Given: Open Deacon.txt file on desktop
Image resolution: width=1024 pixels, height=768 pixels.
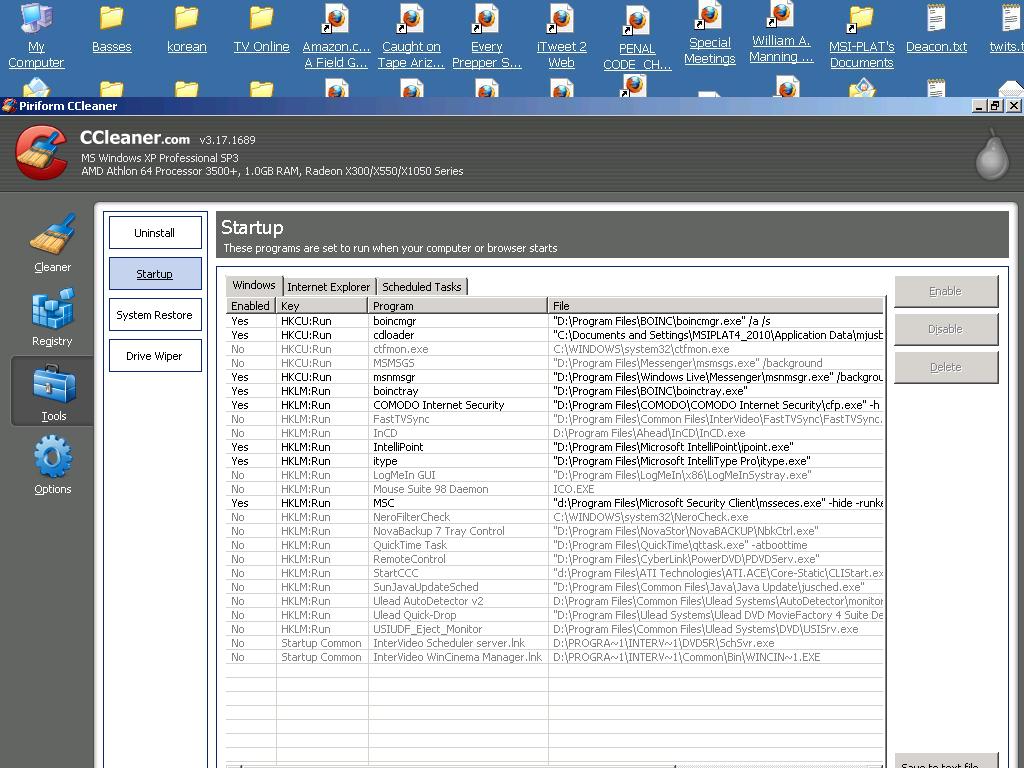Looking at the screenshot, I should tap(936, 28).
